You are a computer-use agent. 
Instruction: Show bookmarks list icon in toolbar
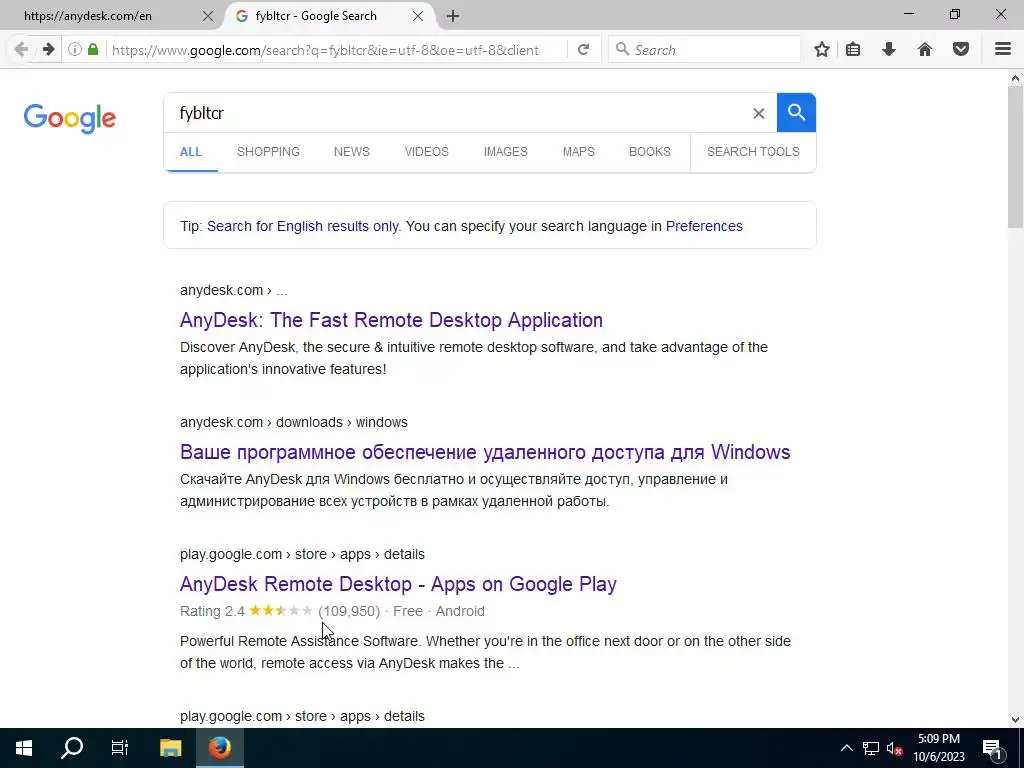(853, 50)
